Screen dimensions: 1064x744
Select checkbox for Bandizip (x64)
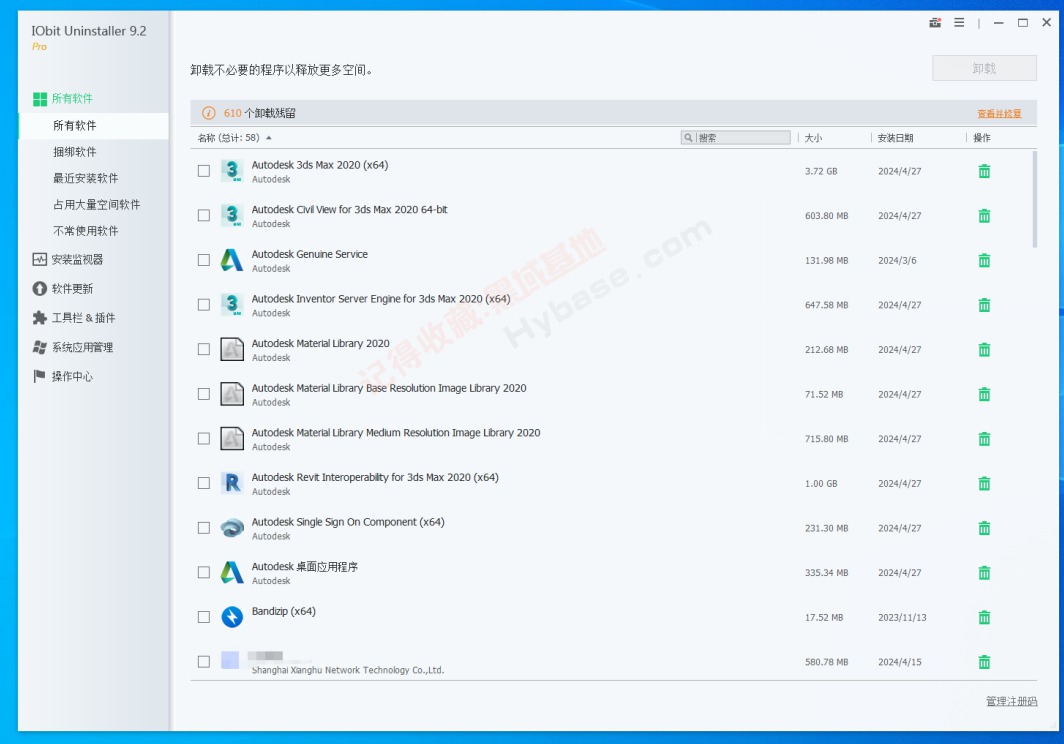point(204,617)
